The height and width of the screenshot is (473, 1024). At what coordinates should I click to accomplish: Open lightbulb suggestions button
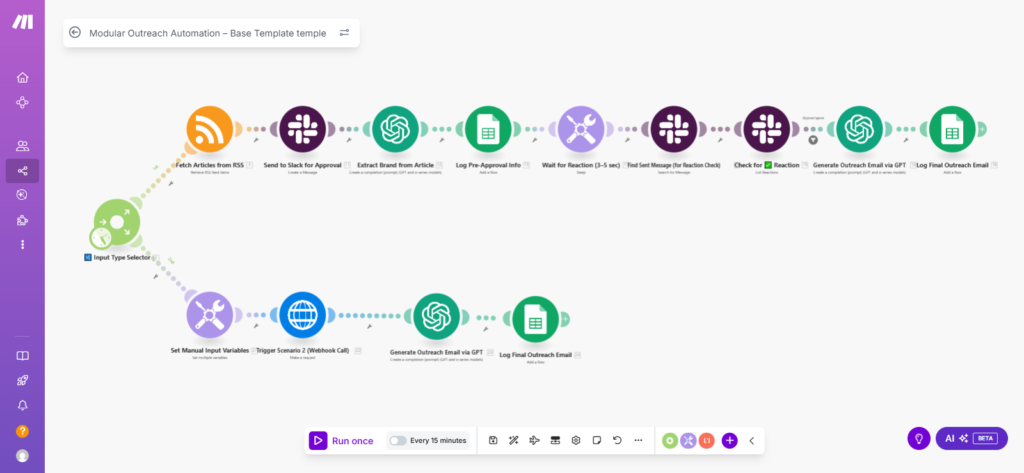tap(919, 438)
